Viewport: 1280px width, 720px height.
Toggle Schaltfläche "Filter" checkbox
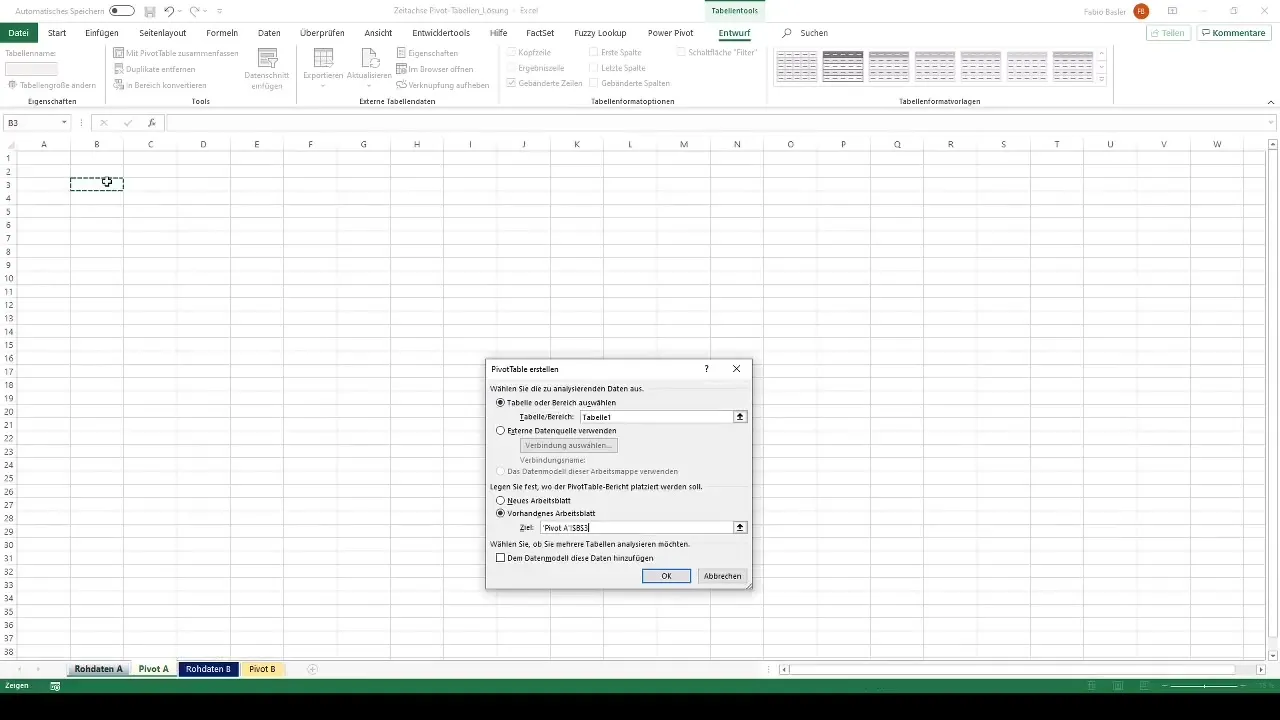[681, 52]
